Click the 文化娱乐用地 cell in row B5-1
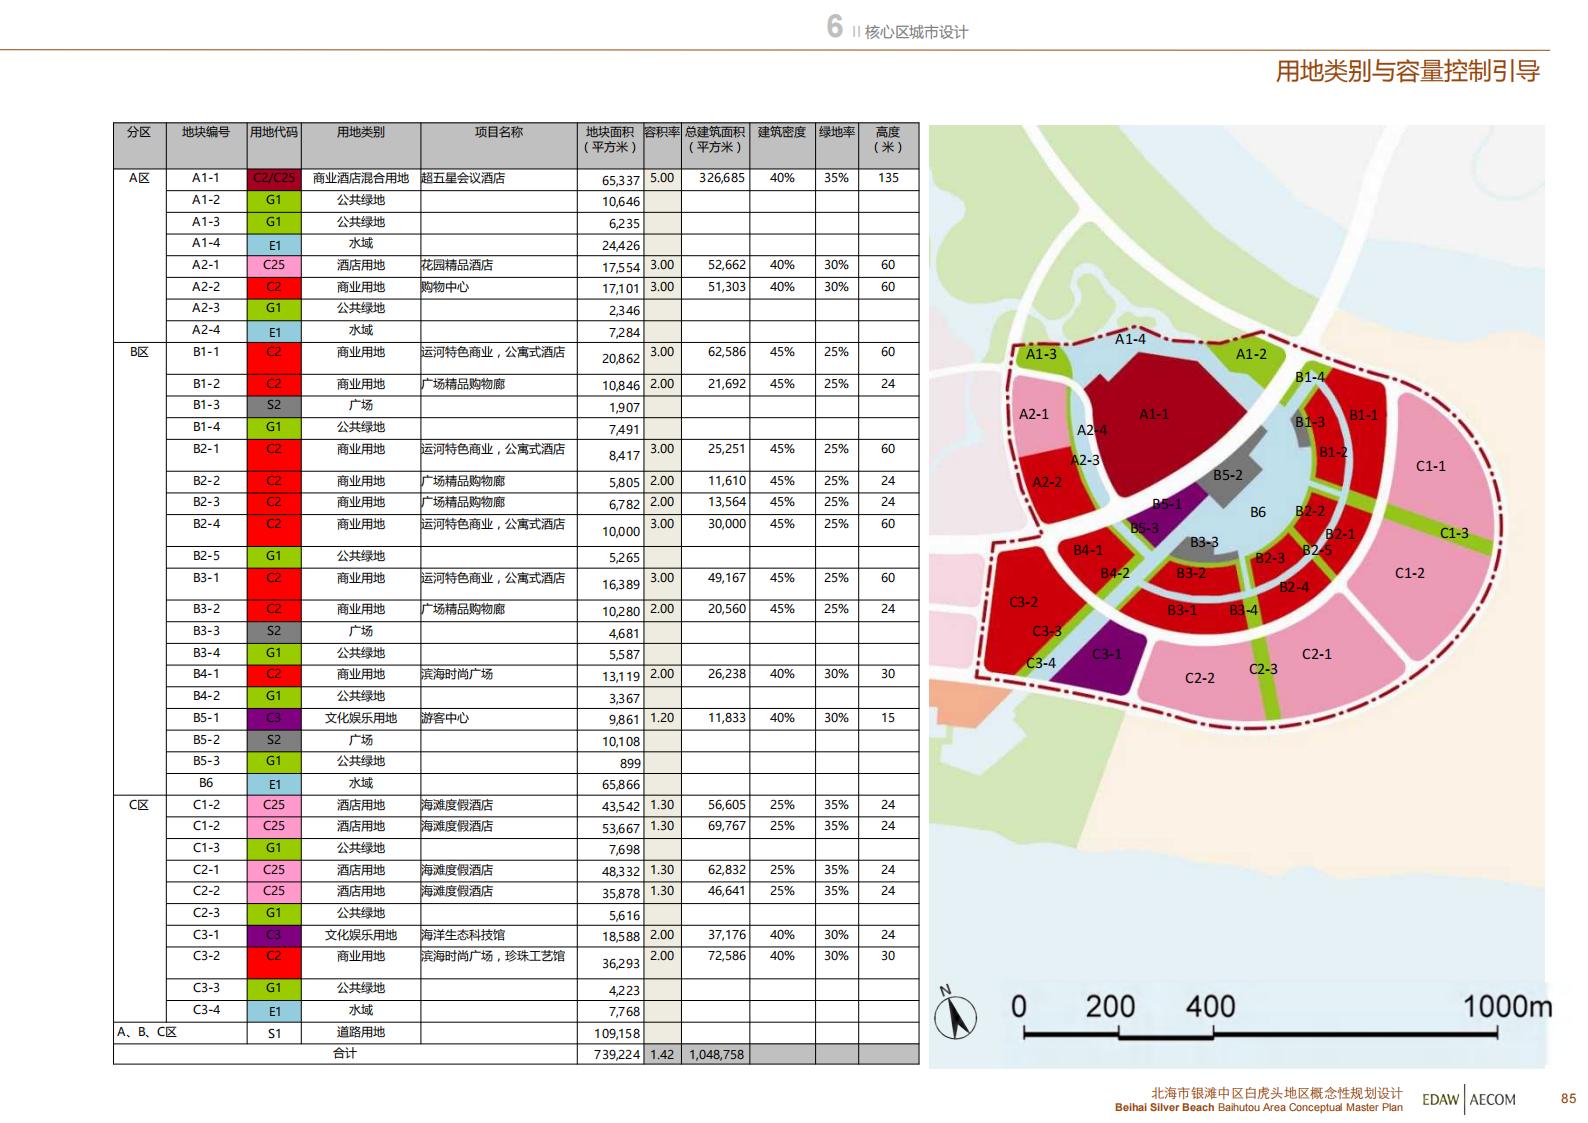 [361, 718]
